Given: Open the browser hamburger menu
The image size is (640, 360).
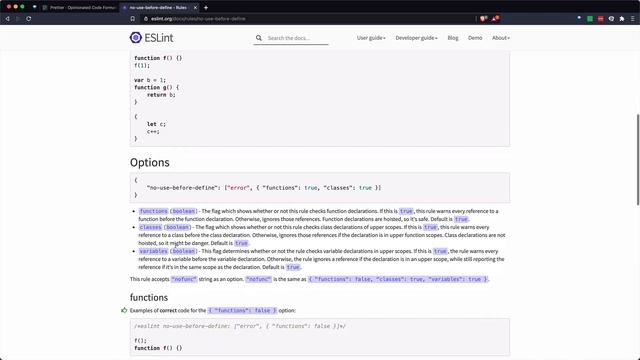Looking at the screenshot, I should 633,18.
